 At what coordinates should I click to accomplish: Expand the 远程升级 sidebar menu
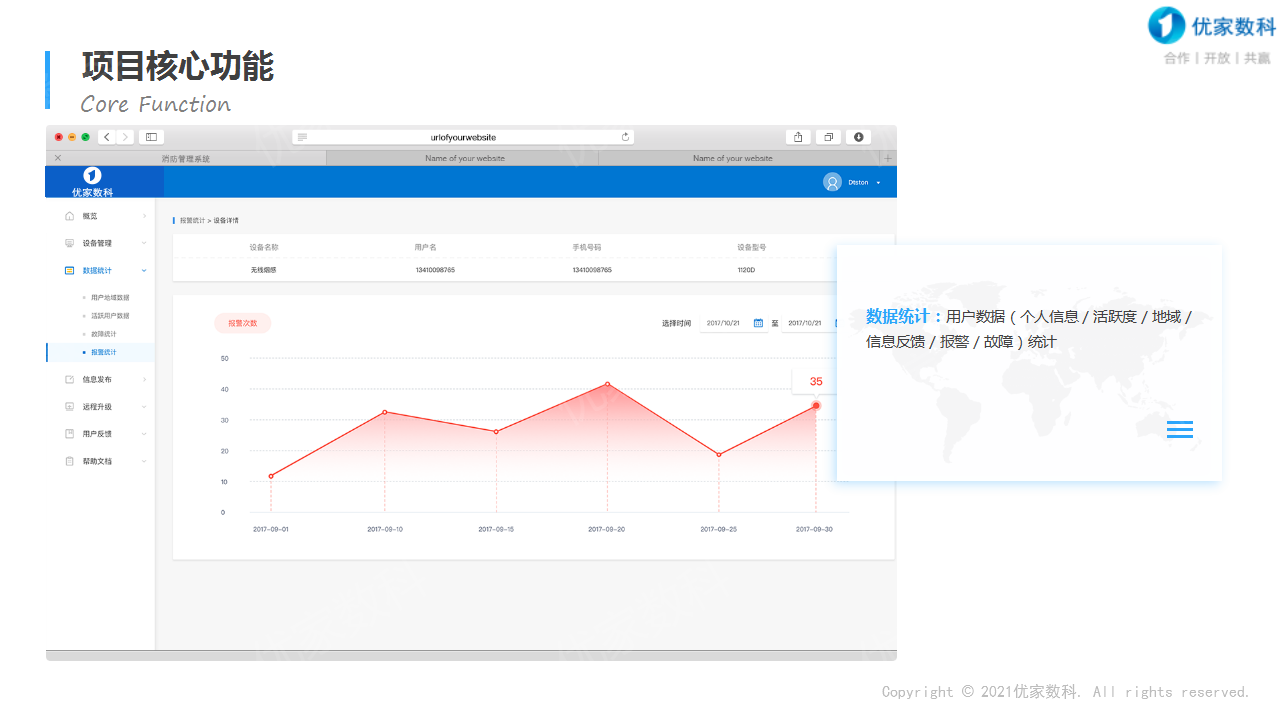tap(144, 407)
